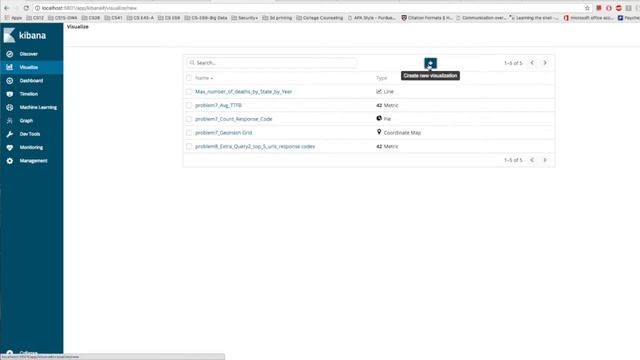640x360 pixels.
Task: Click the Type column header
Action: pyautogui.click(x=381, y=78)
